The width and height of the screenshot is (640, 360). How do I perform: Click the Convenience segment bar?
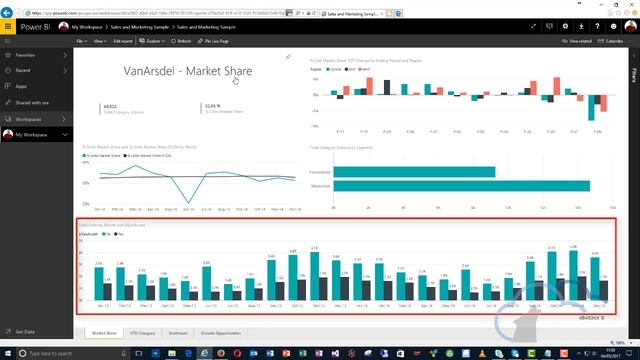[414, 172]
